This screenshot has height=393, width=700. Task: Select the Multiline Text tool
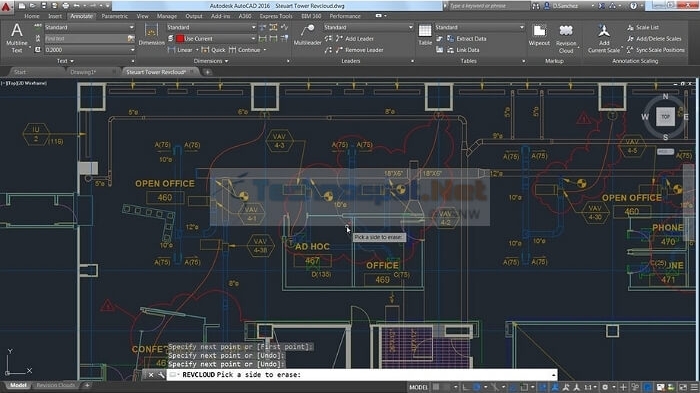(17, 38)
